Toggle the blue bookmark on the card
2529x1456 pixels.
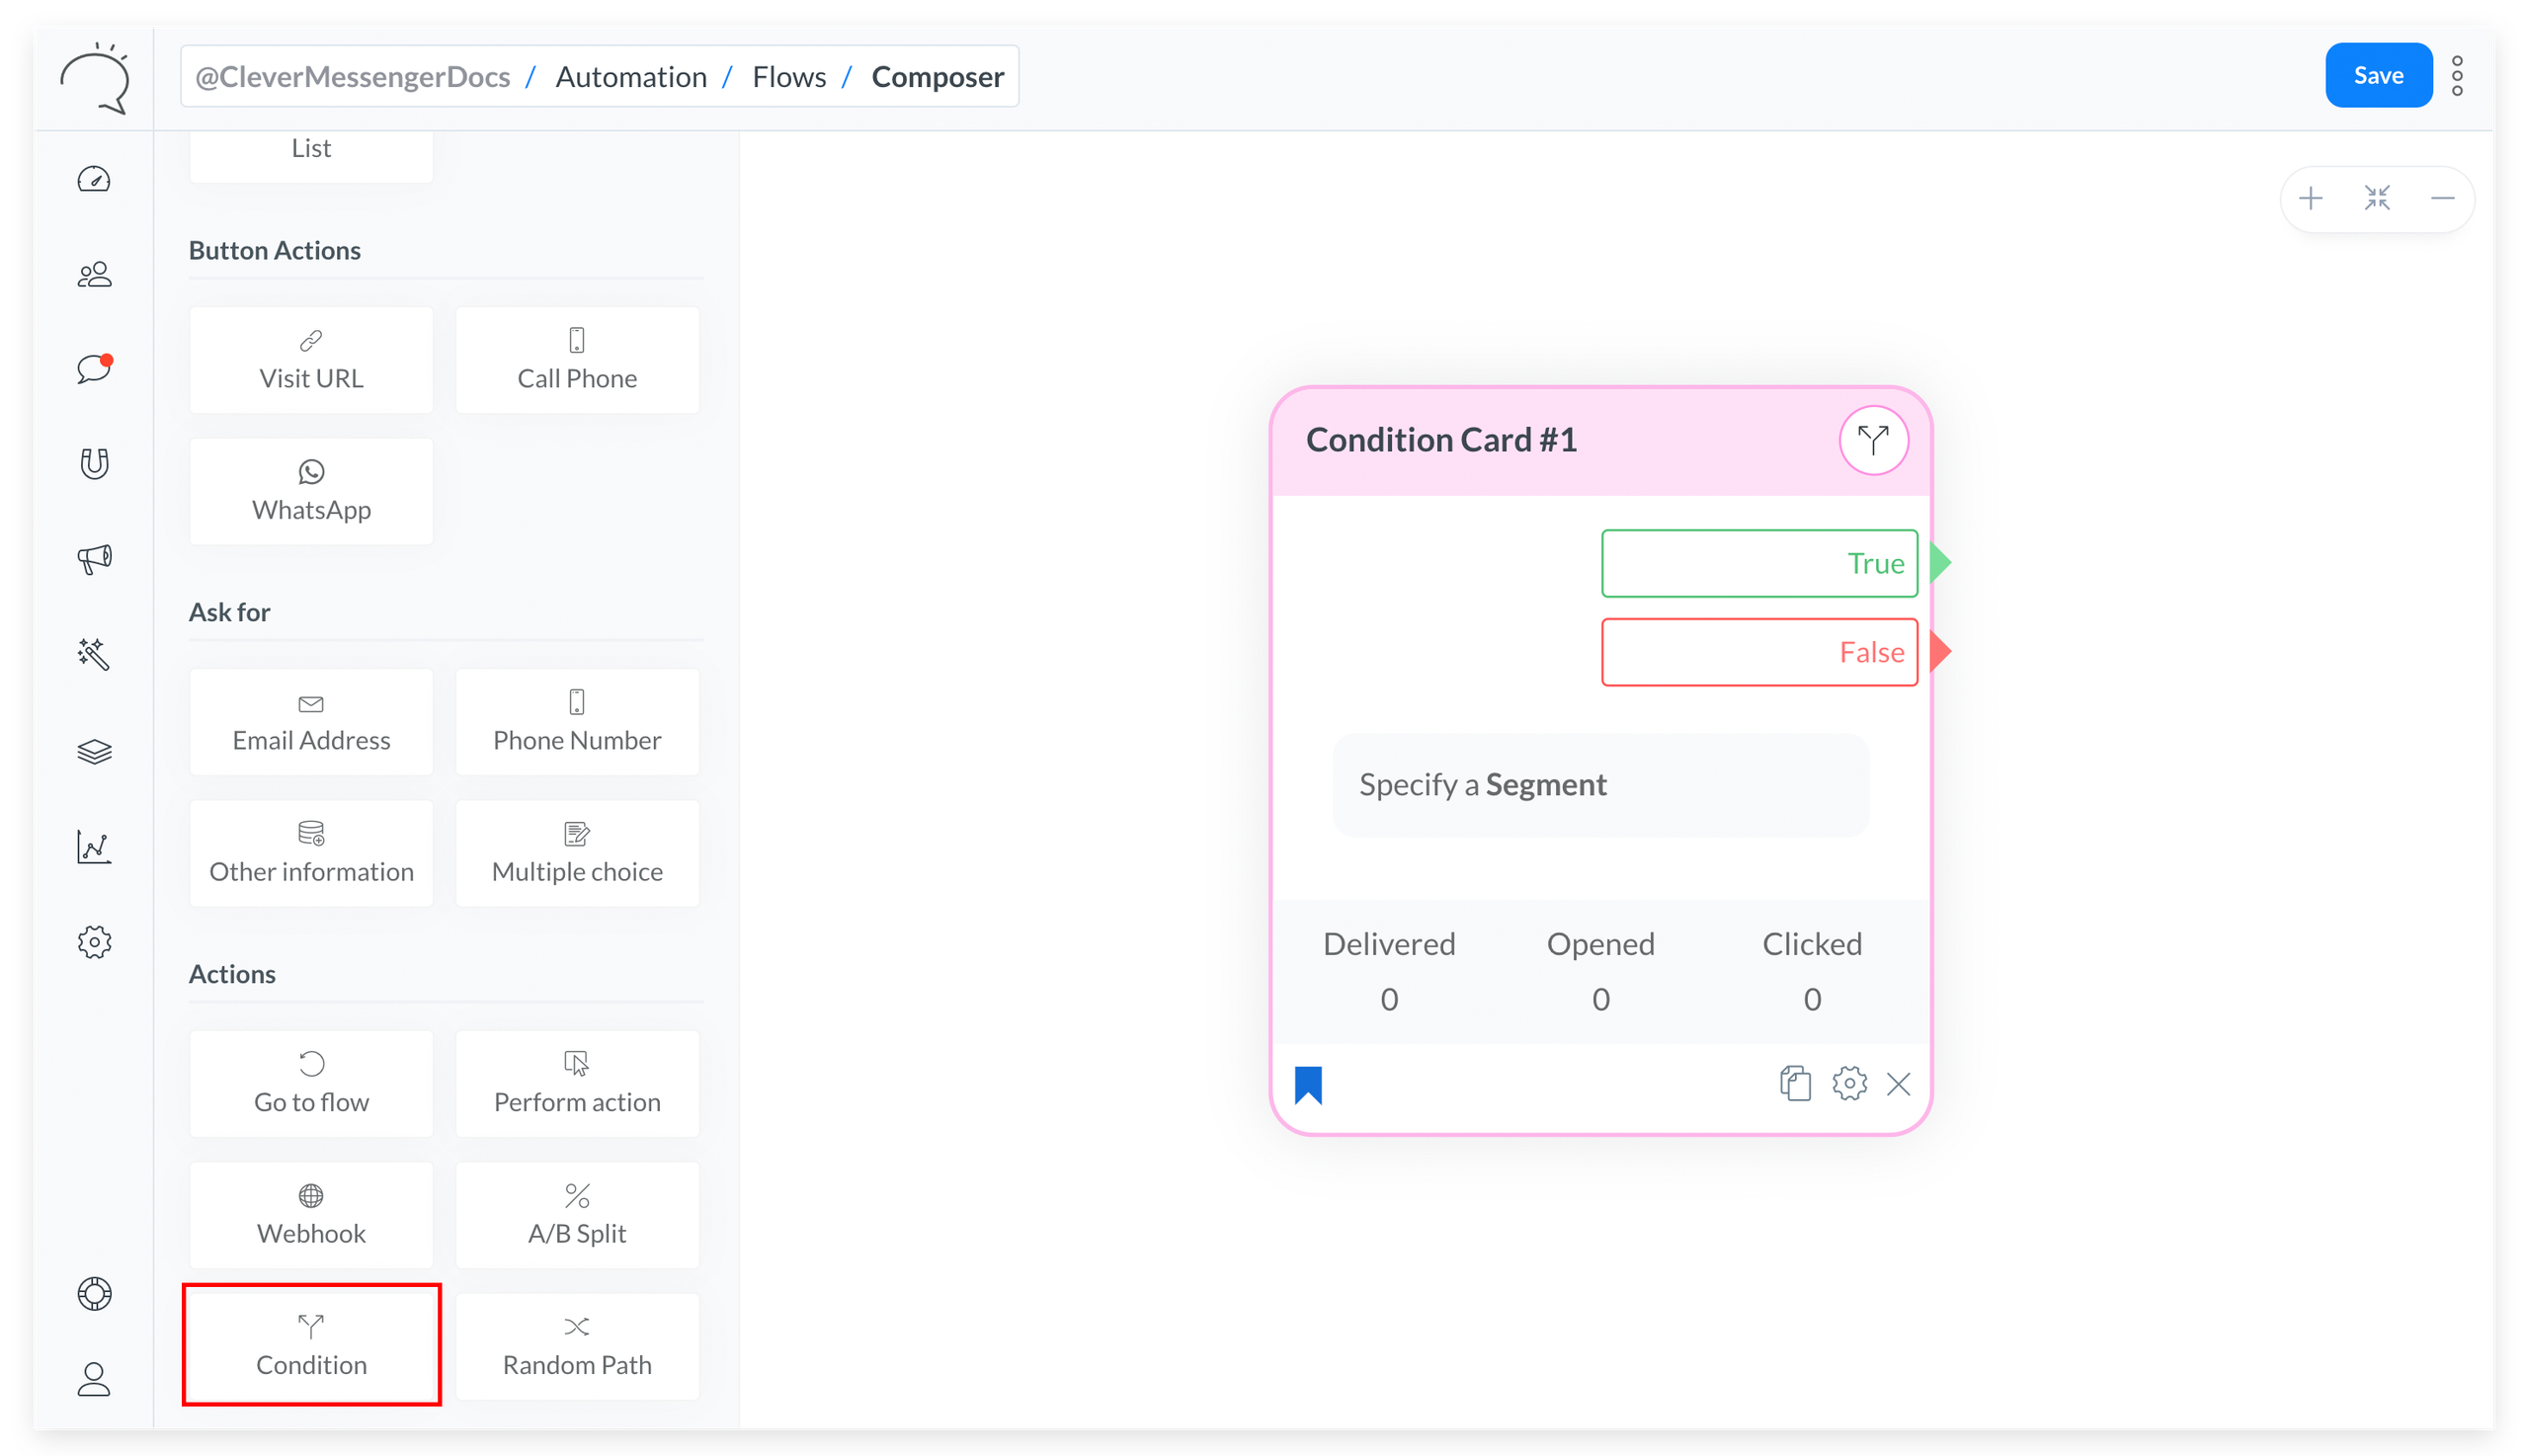point(1308,1085)
